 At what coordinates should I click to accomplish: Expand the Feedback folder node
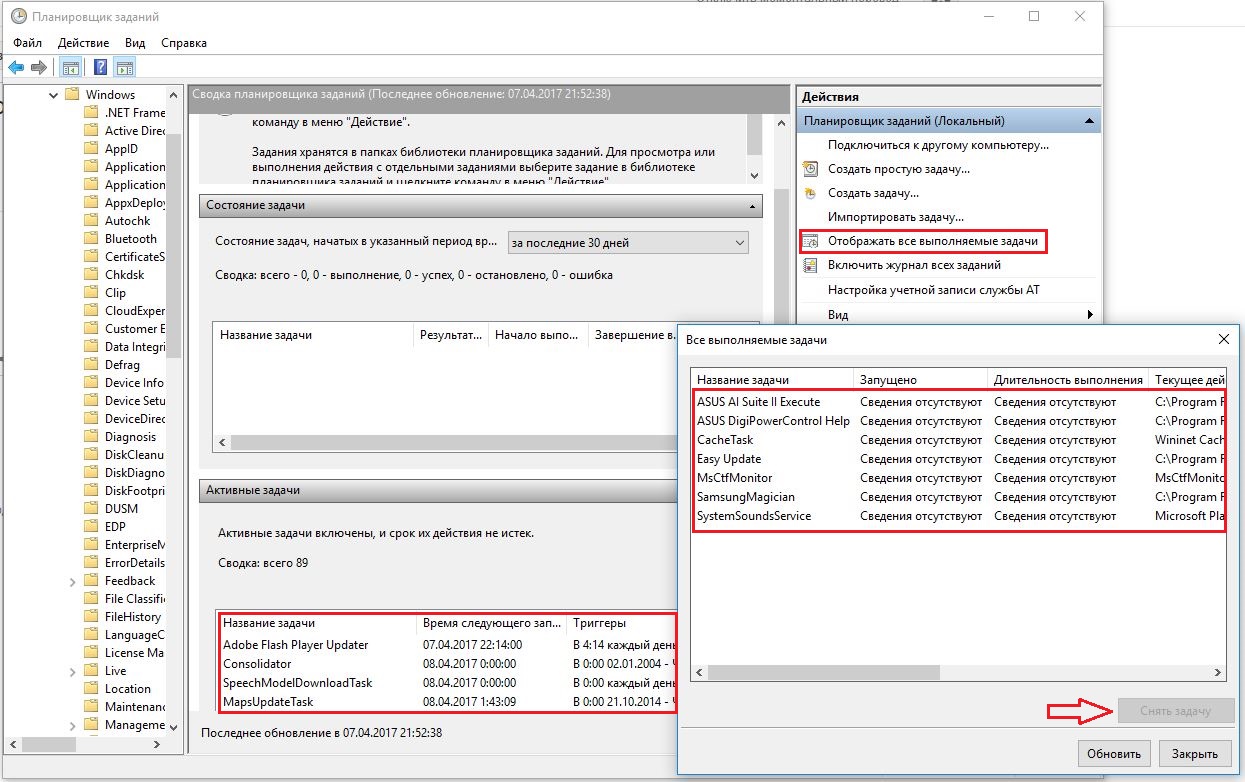[x=73, y=581]
